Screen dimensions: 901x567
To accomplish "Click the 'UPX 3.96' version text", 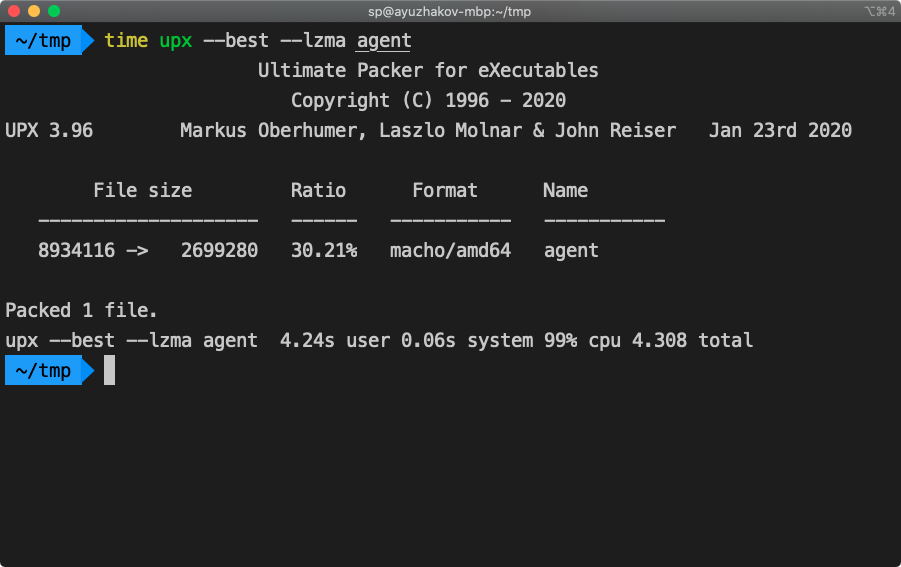I will [x=49, y=130].
